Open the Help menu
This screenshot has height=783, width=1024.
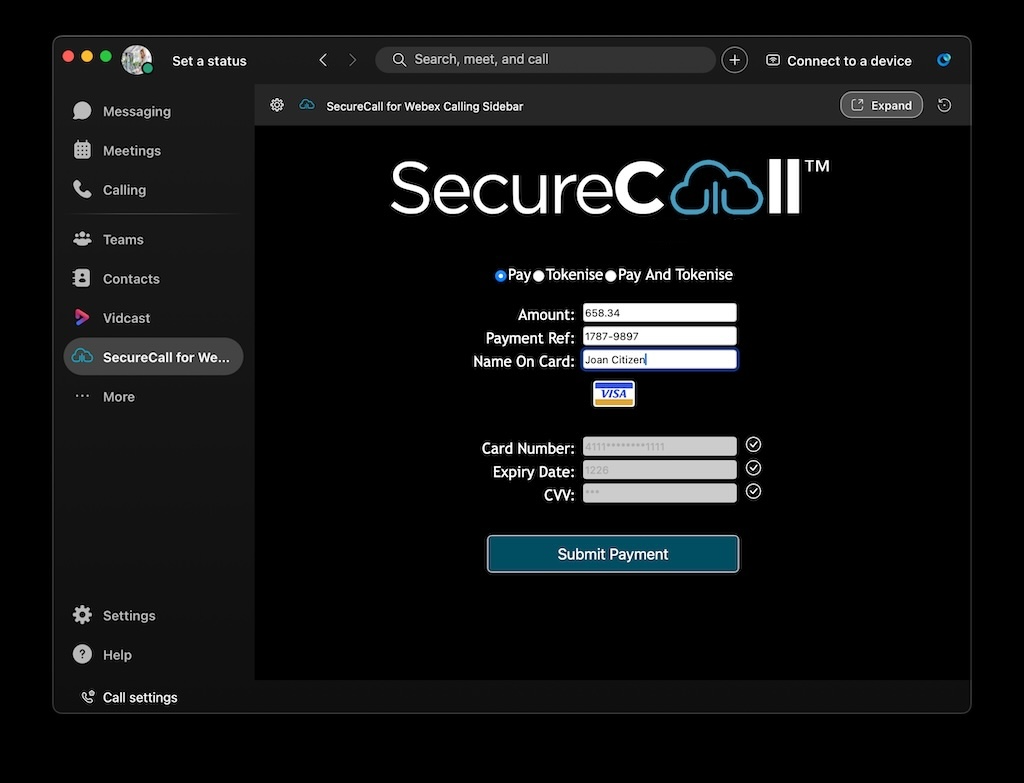[x=153, y=654]
